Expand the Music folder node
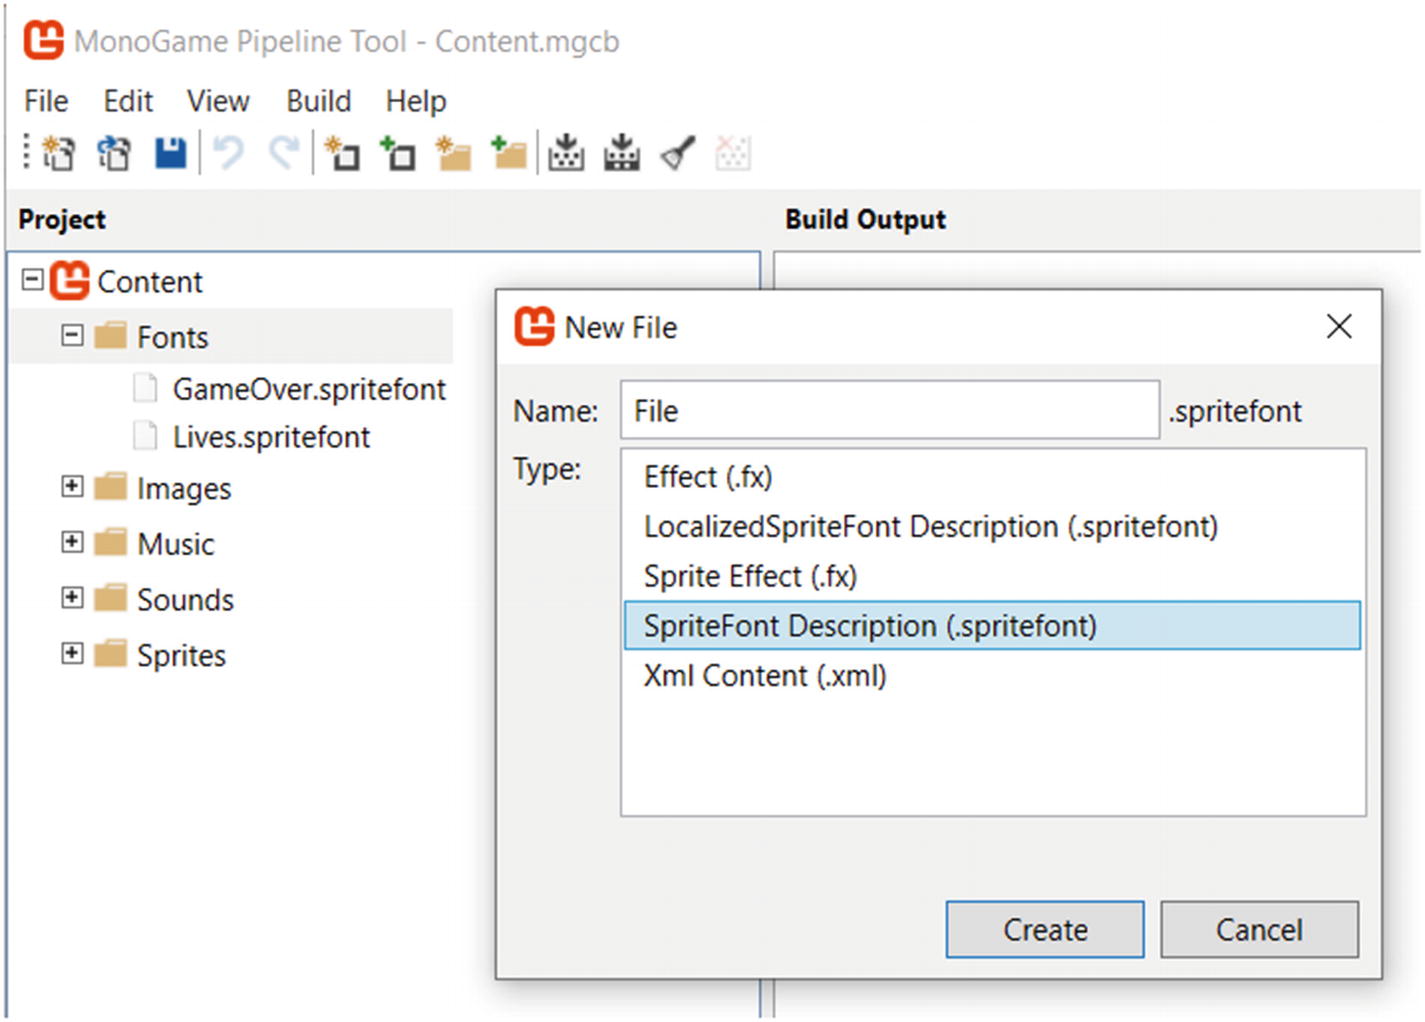 [x=72, y=542]
